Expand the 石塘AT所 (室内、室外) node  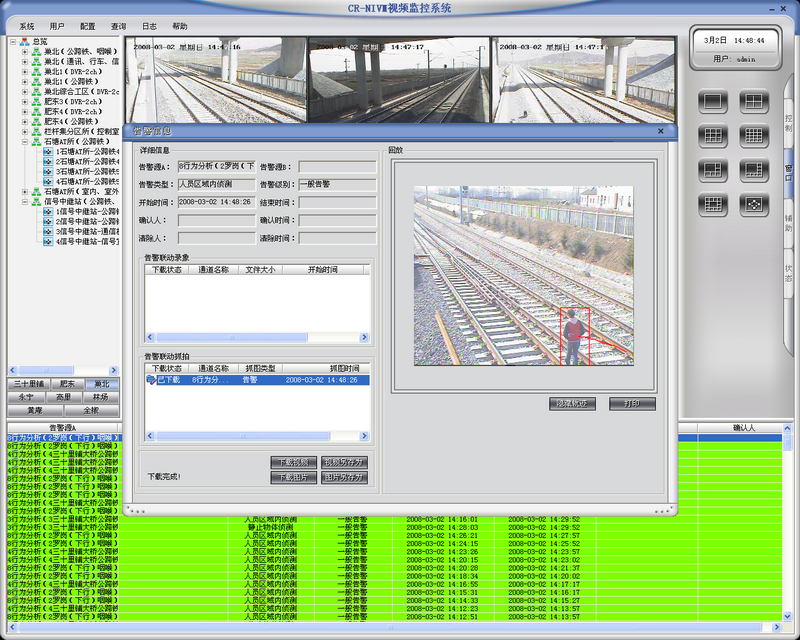(25, 191)
